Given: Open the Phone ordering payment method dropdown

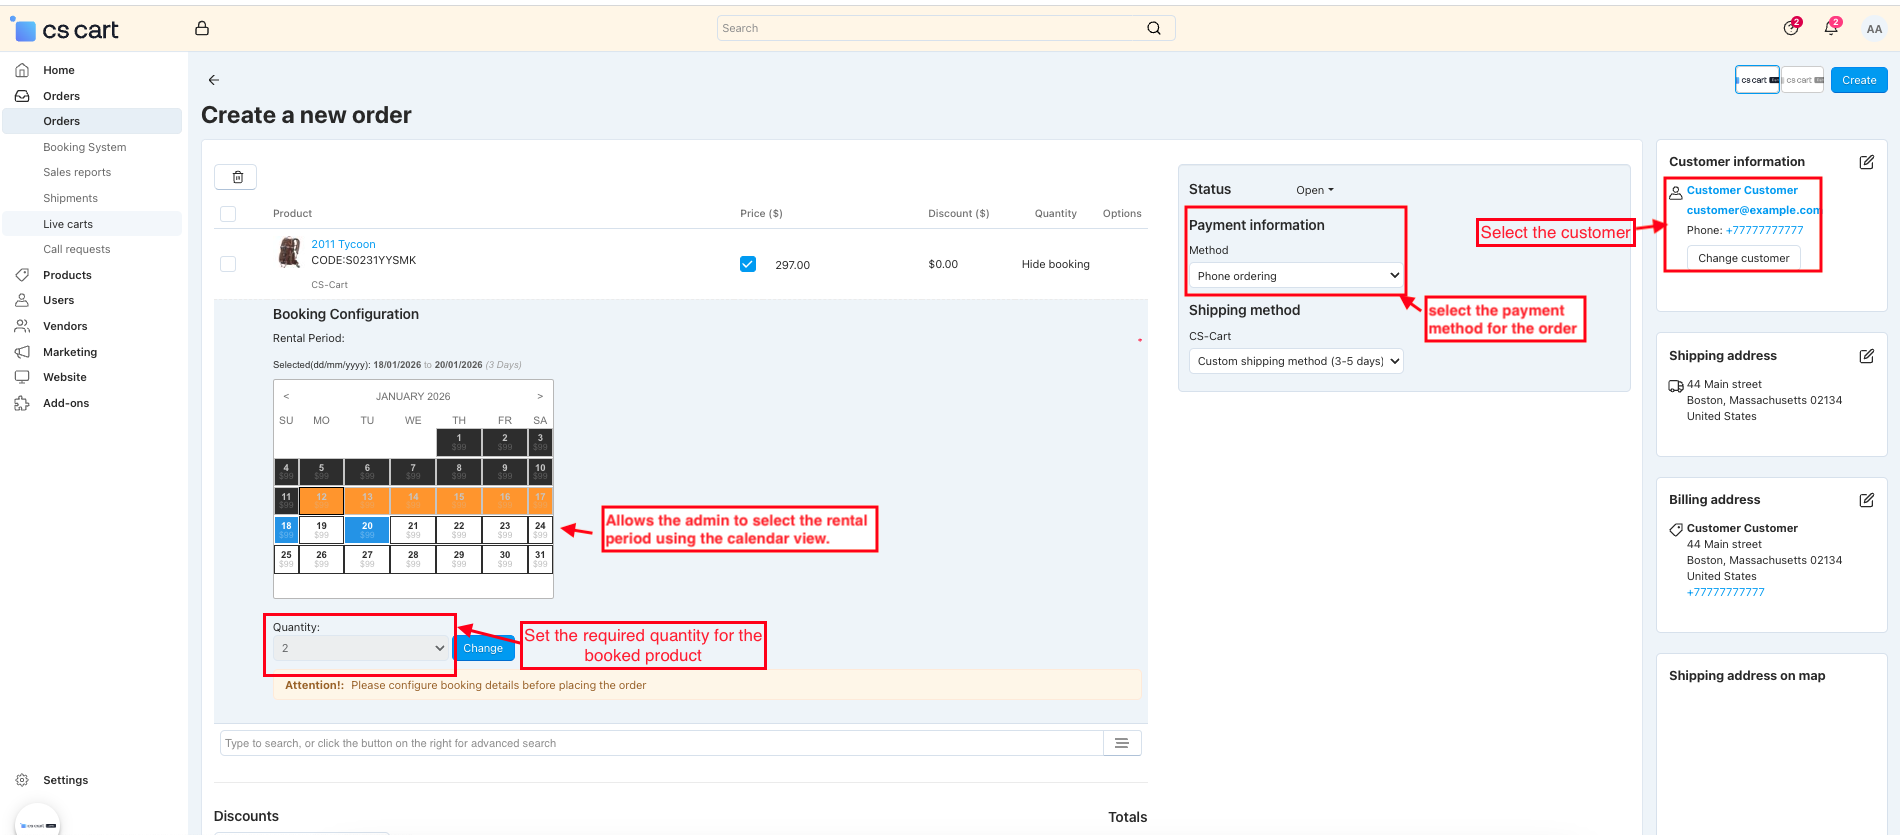Looking at the screenshot, I should coord(1296,276).
